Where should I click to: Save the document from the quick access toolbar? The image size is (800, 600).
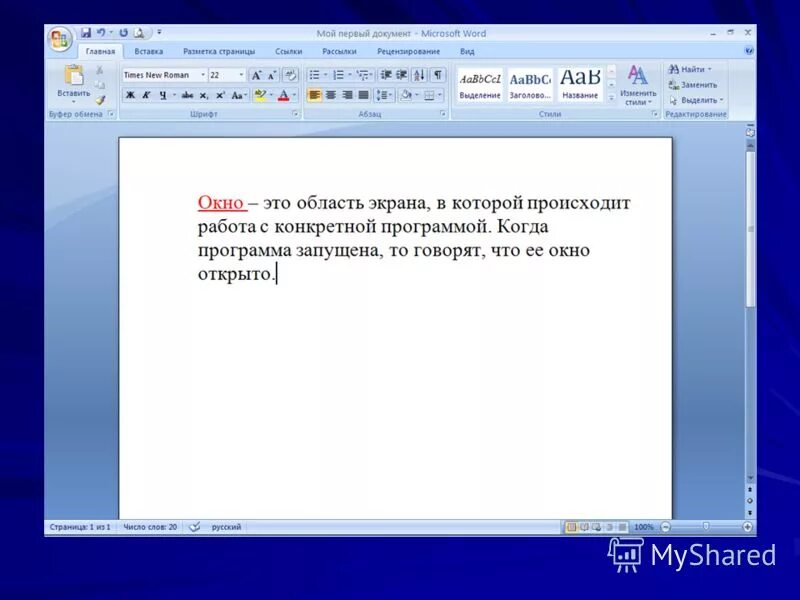tap(86, 33)
